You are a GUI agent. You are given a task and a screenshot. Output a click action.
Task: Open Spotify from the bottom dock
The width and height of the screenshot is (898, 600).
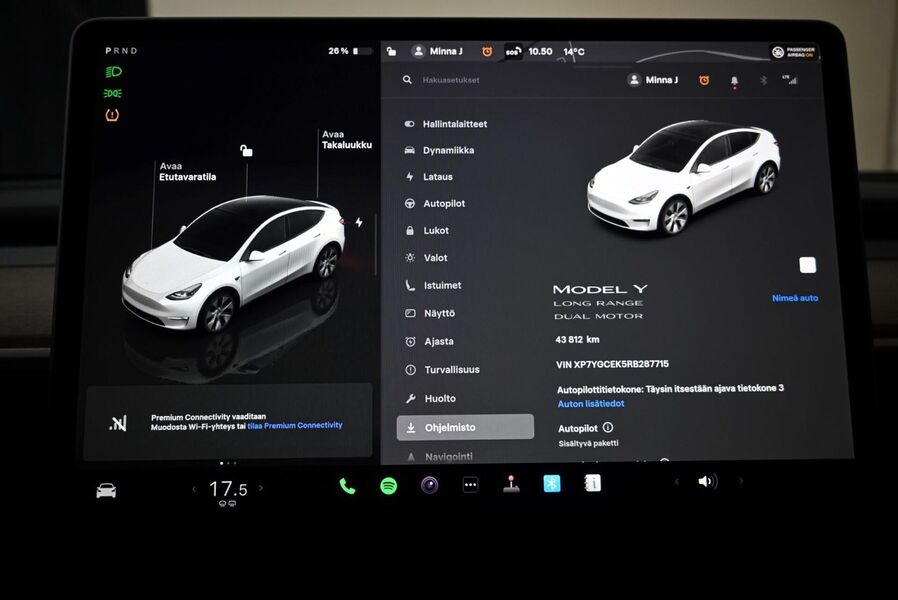click(x=388, y=484)
